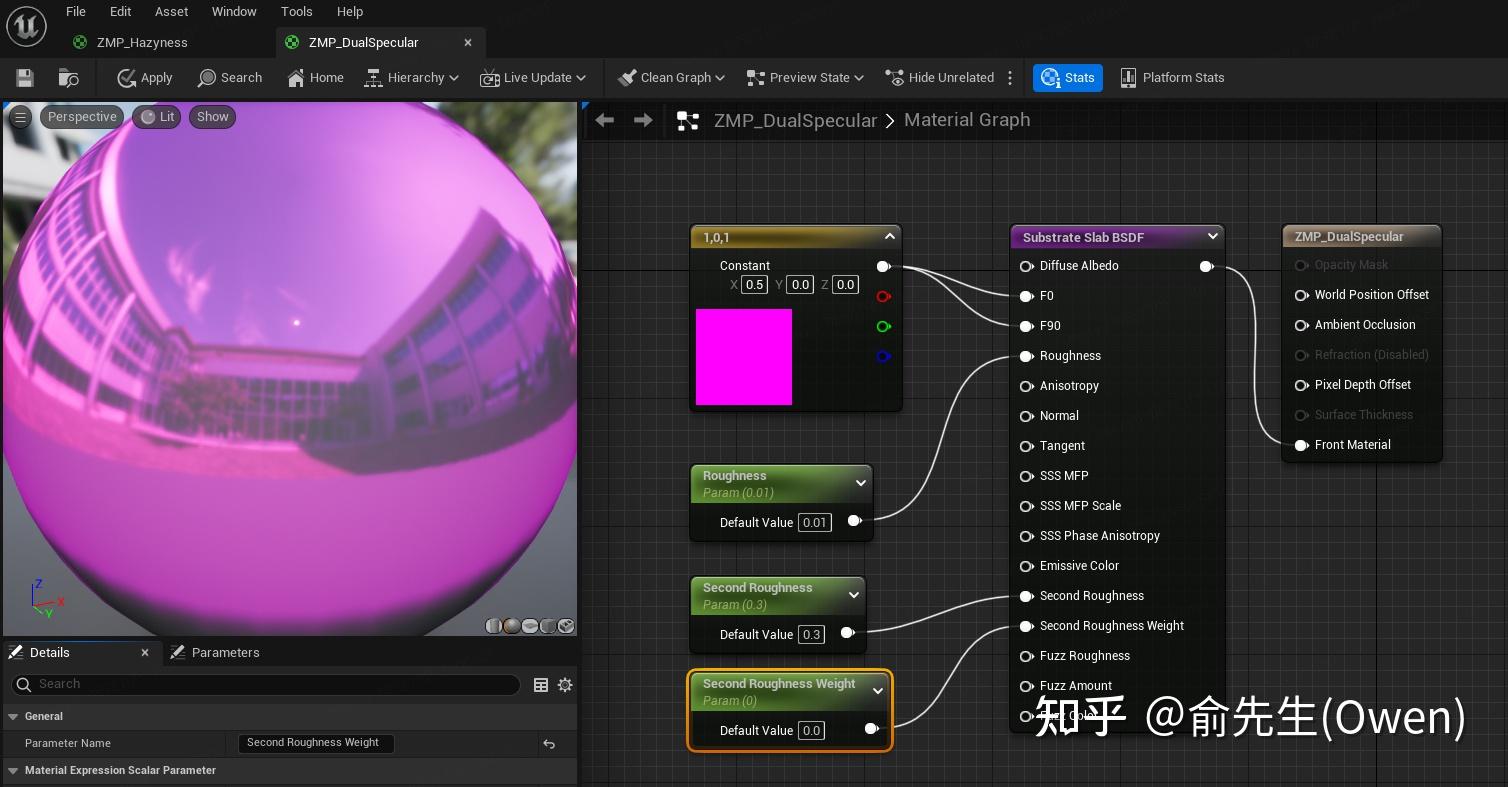1508x787 pixels.
Task: Switch to the ZMP_Hazyness tab
Action: pyautogui.click(x=141, y=42)
